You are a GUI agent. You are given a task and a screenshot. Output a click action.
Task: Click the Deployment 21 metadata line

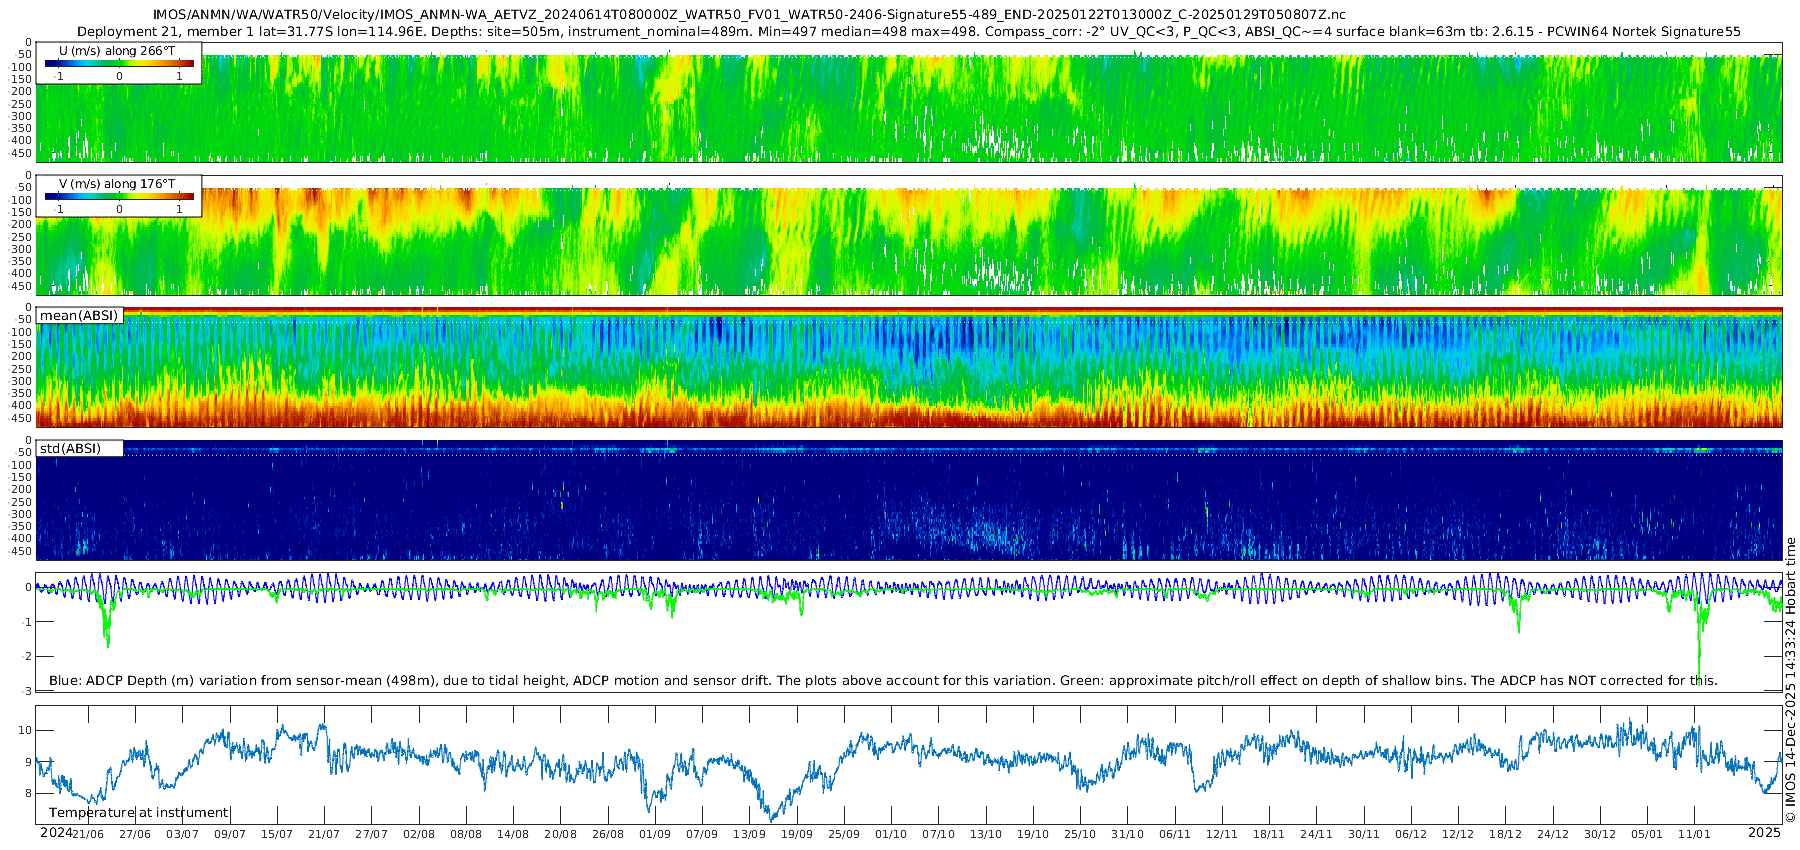909,32
